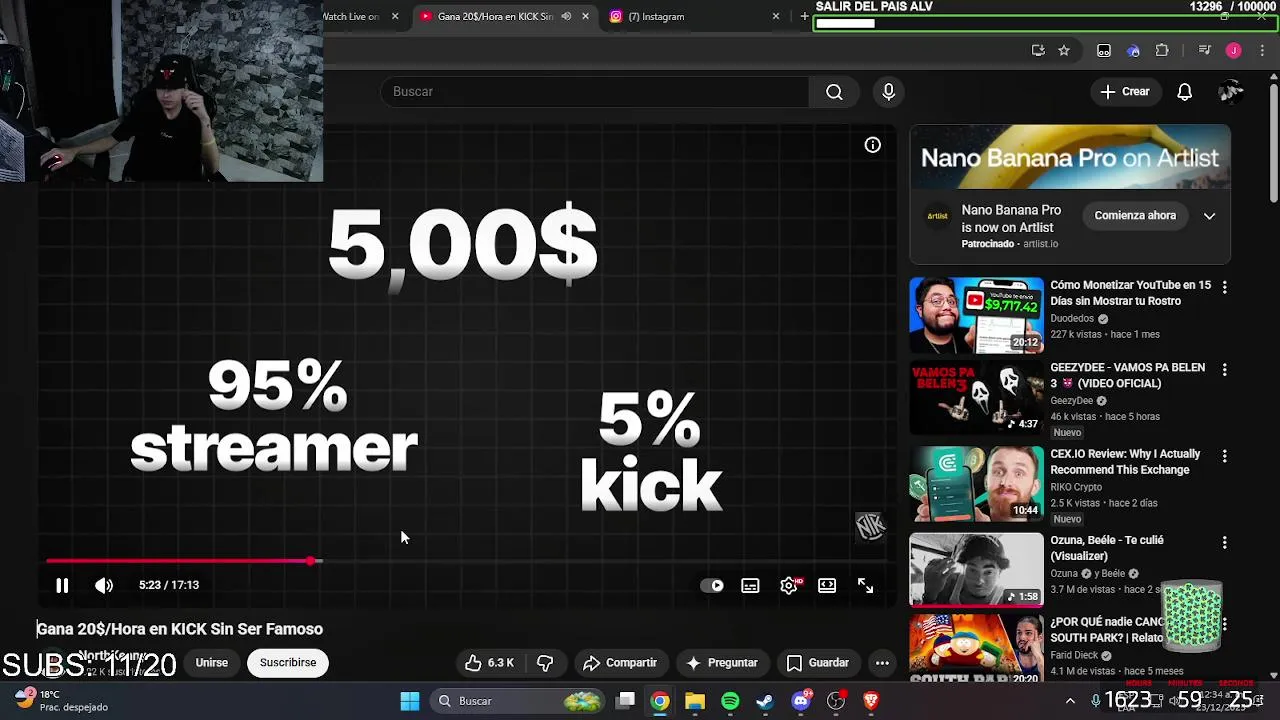The width and height of the screenshot is (1280, 720).
Task: Toggle the autoplay switch in player
Action: pos(712,586)
